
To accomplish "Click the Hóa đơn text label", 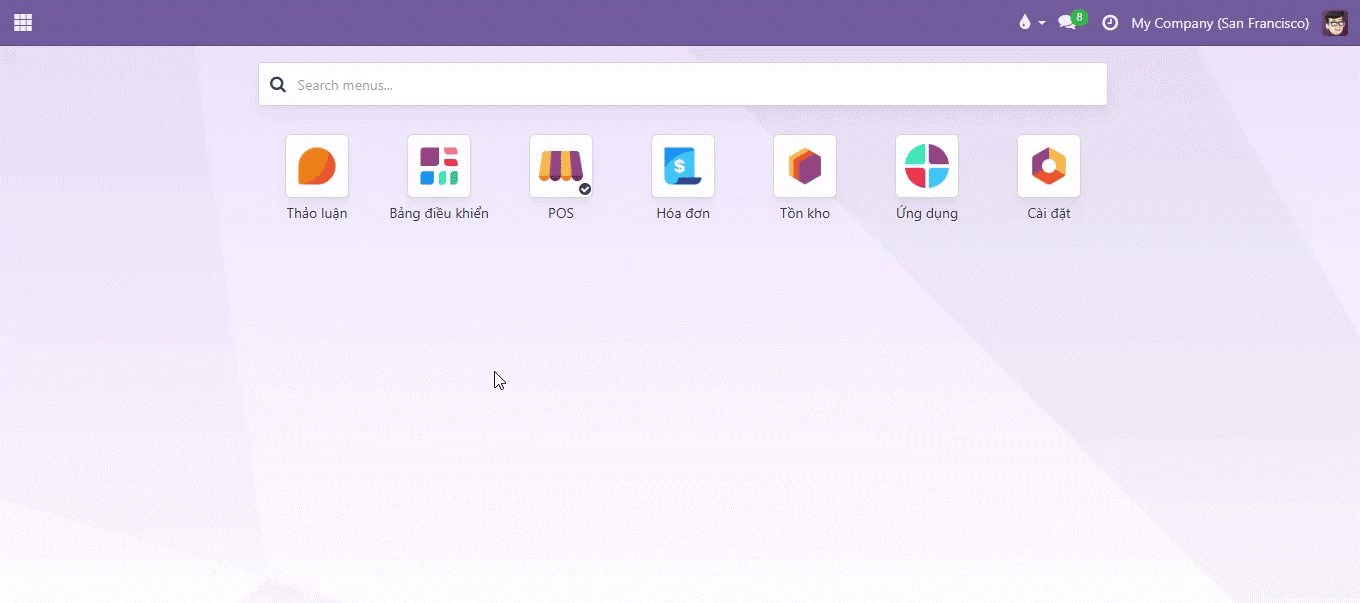I will tap(683, 213).
